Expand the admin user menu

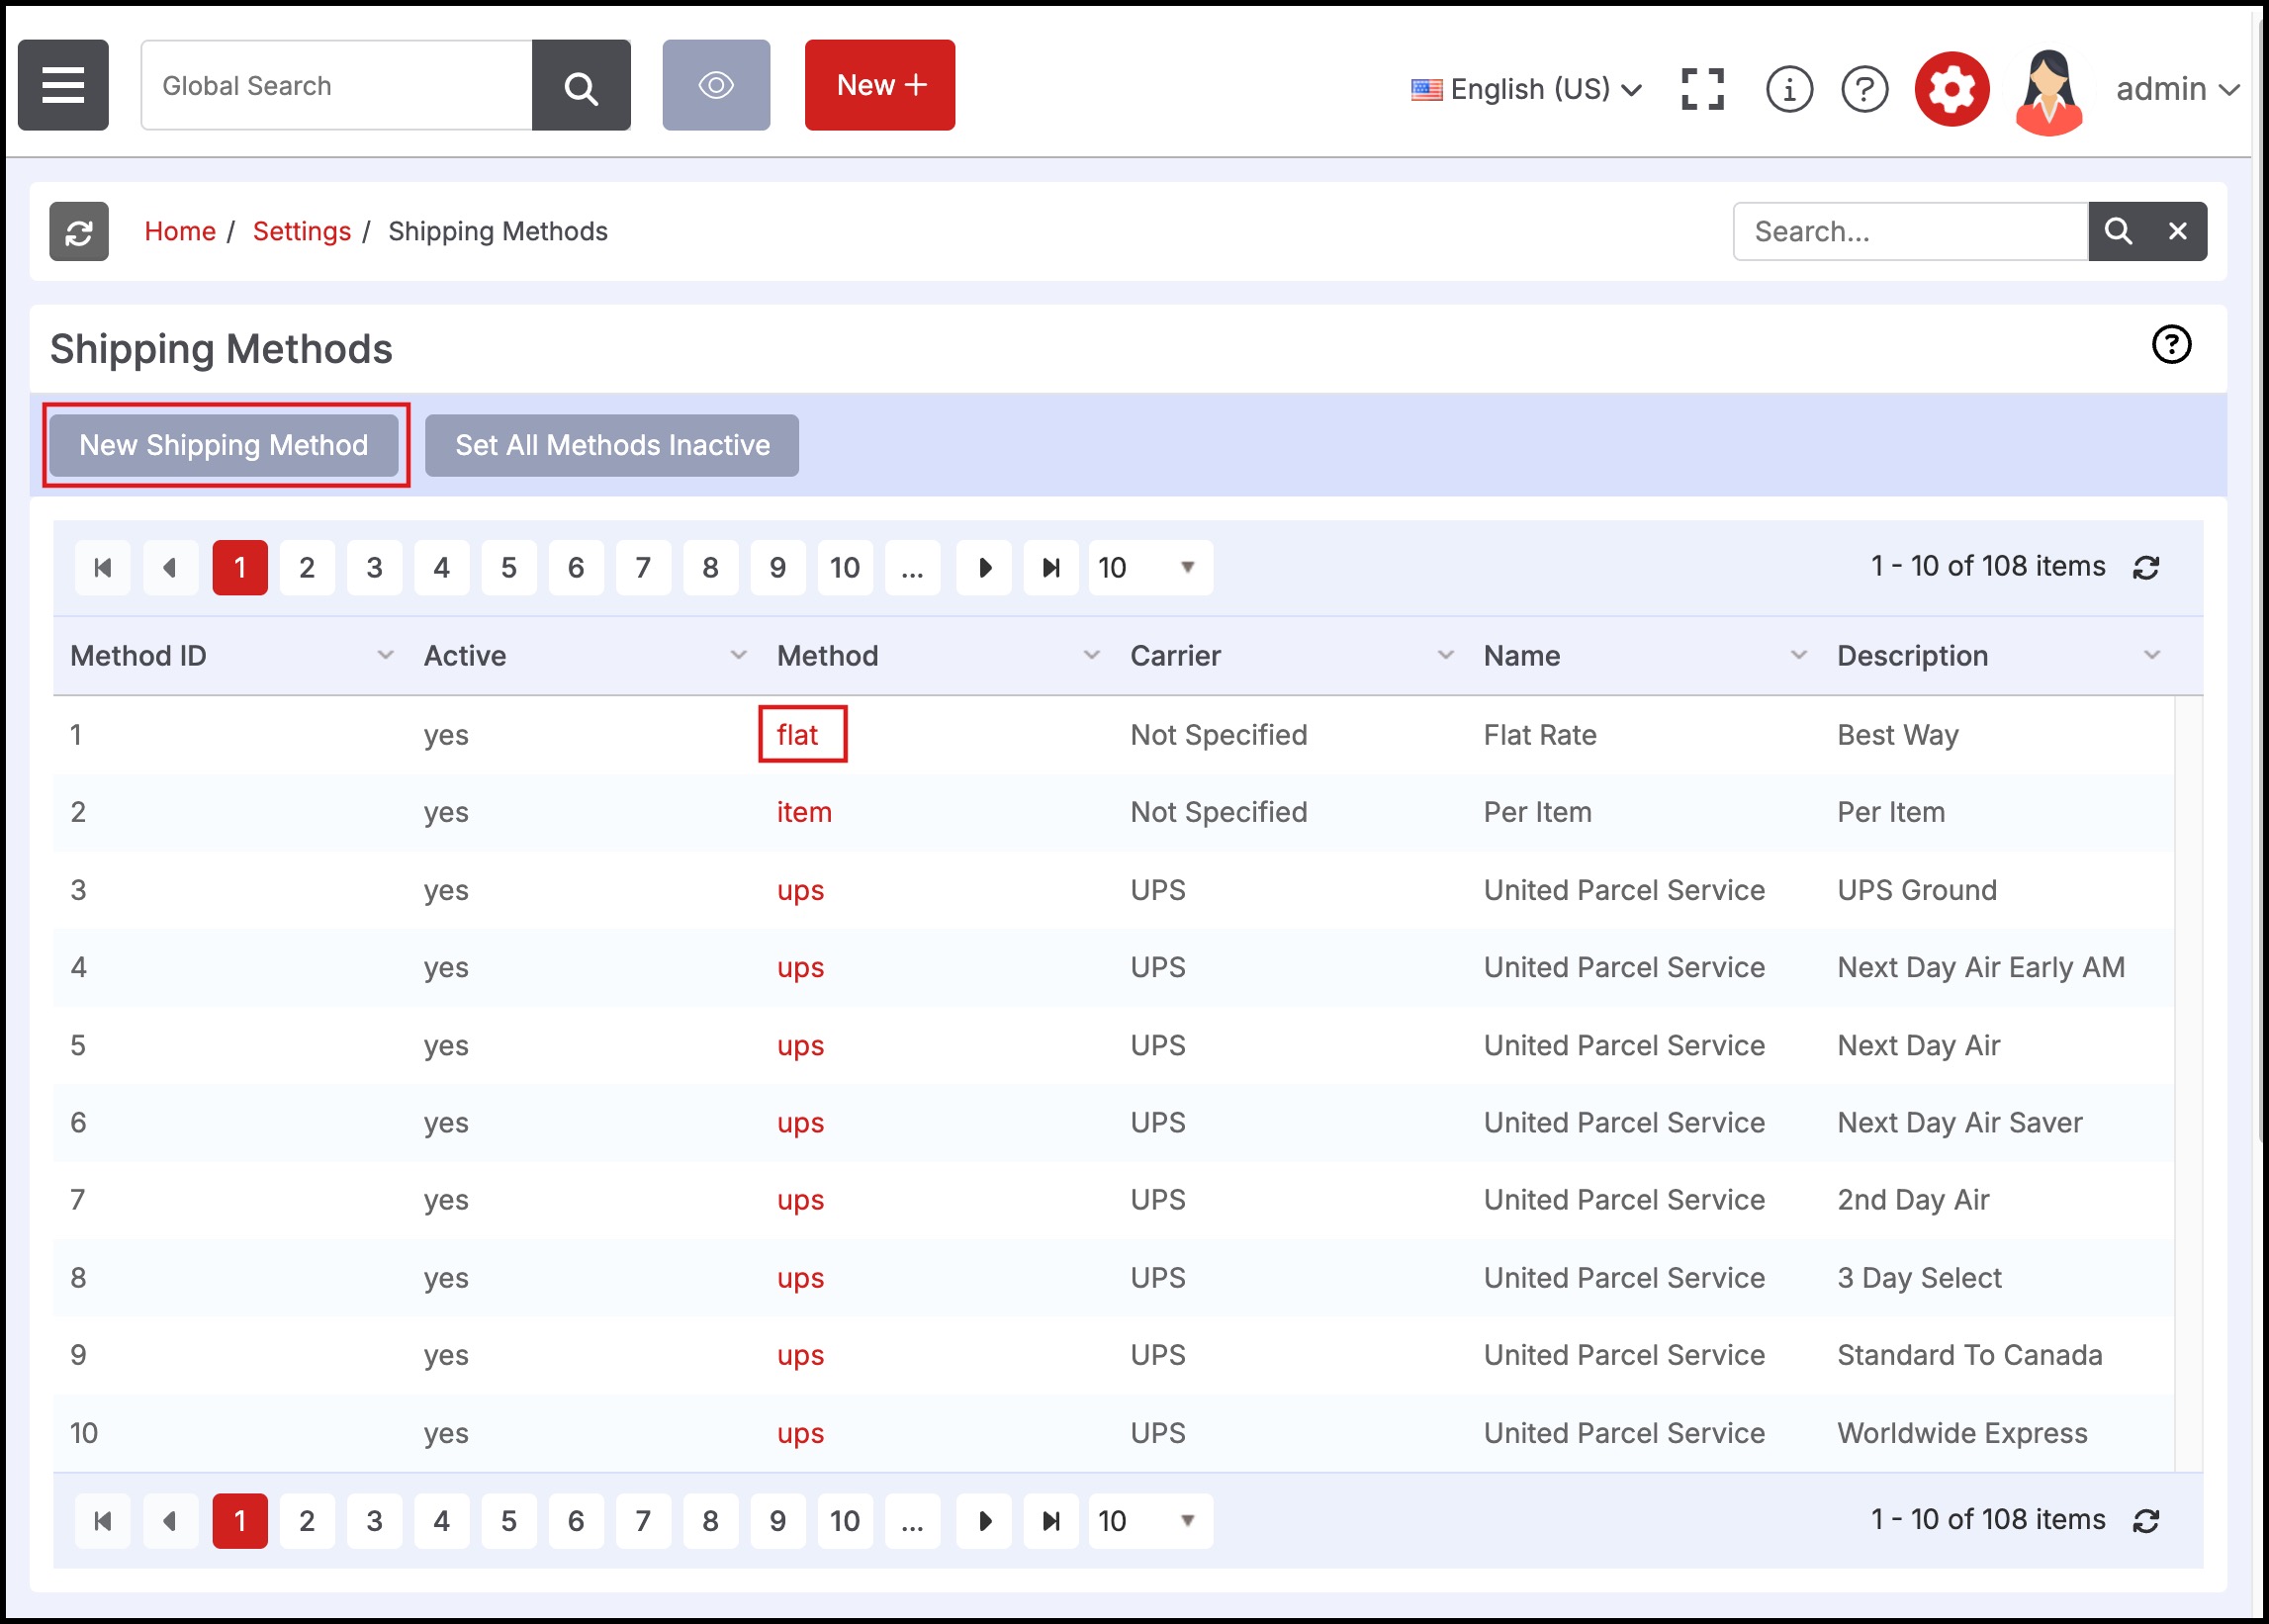[x=2176, y=89]
